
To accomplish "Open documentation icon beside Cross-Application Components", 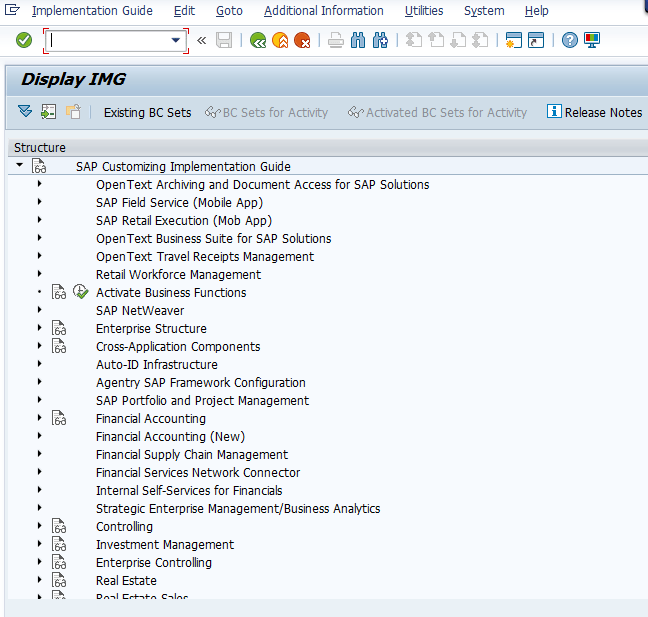I will point(59,346).
